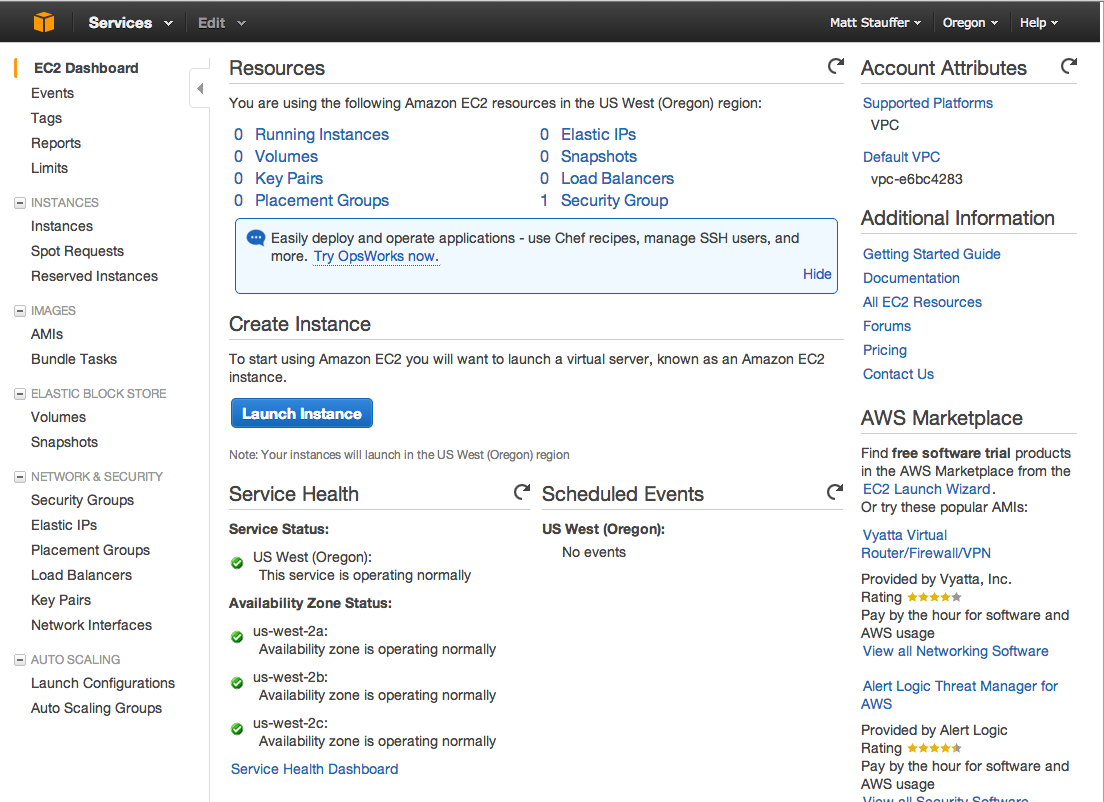Collapse the left navigation sidebar arrow

(200, 89)
